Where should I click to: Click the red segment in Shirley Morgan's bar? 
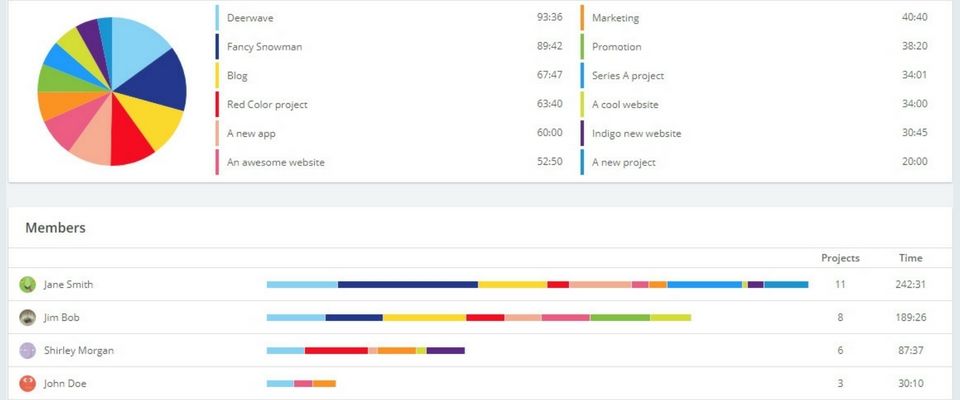(336, 350)
